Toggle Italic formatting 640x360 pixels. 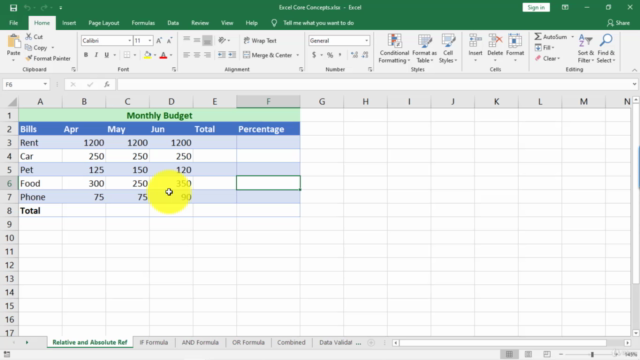click(96, 55)
